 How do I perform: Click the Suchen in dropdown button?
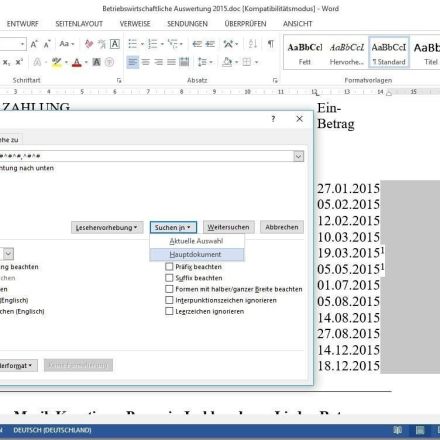point(173,227)
